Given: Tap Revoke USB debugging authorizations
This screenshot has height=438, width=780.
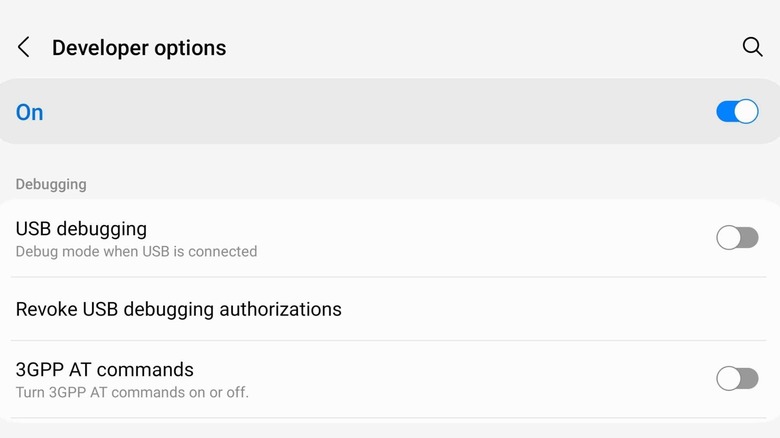Looking at the screenshot, I should point(178,309).
